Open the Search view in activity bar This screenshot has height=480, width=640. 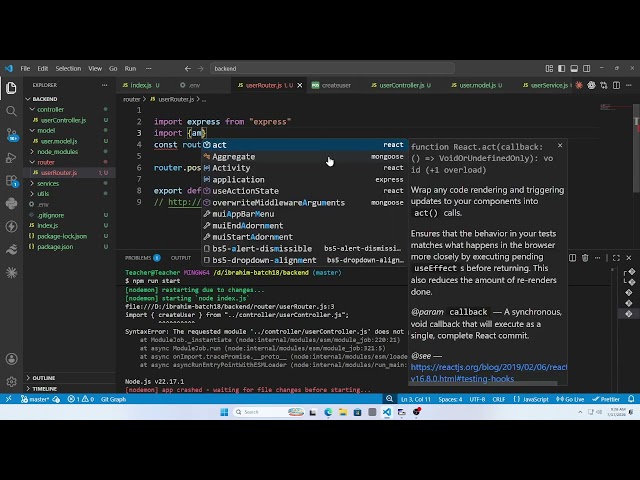(11, 111)
